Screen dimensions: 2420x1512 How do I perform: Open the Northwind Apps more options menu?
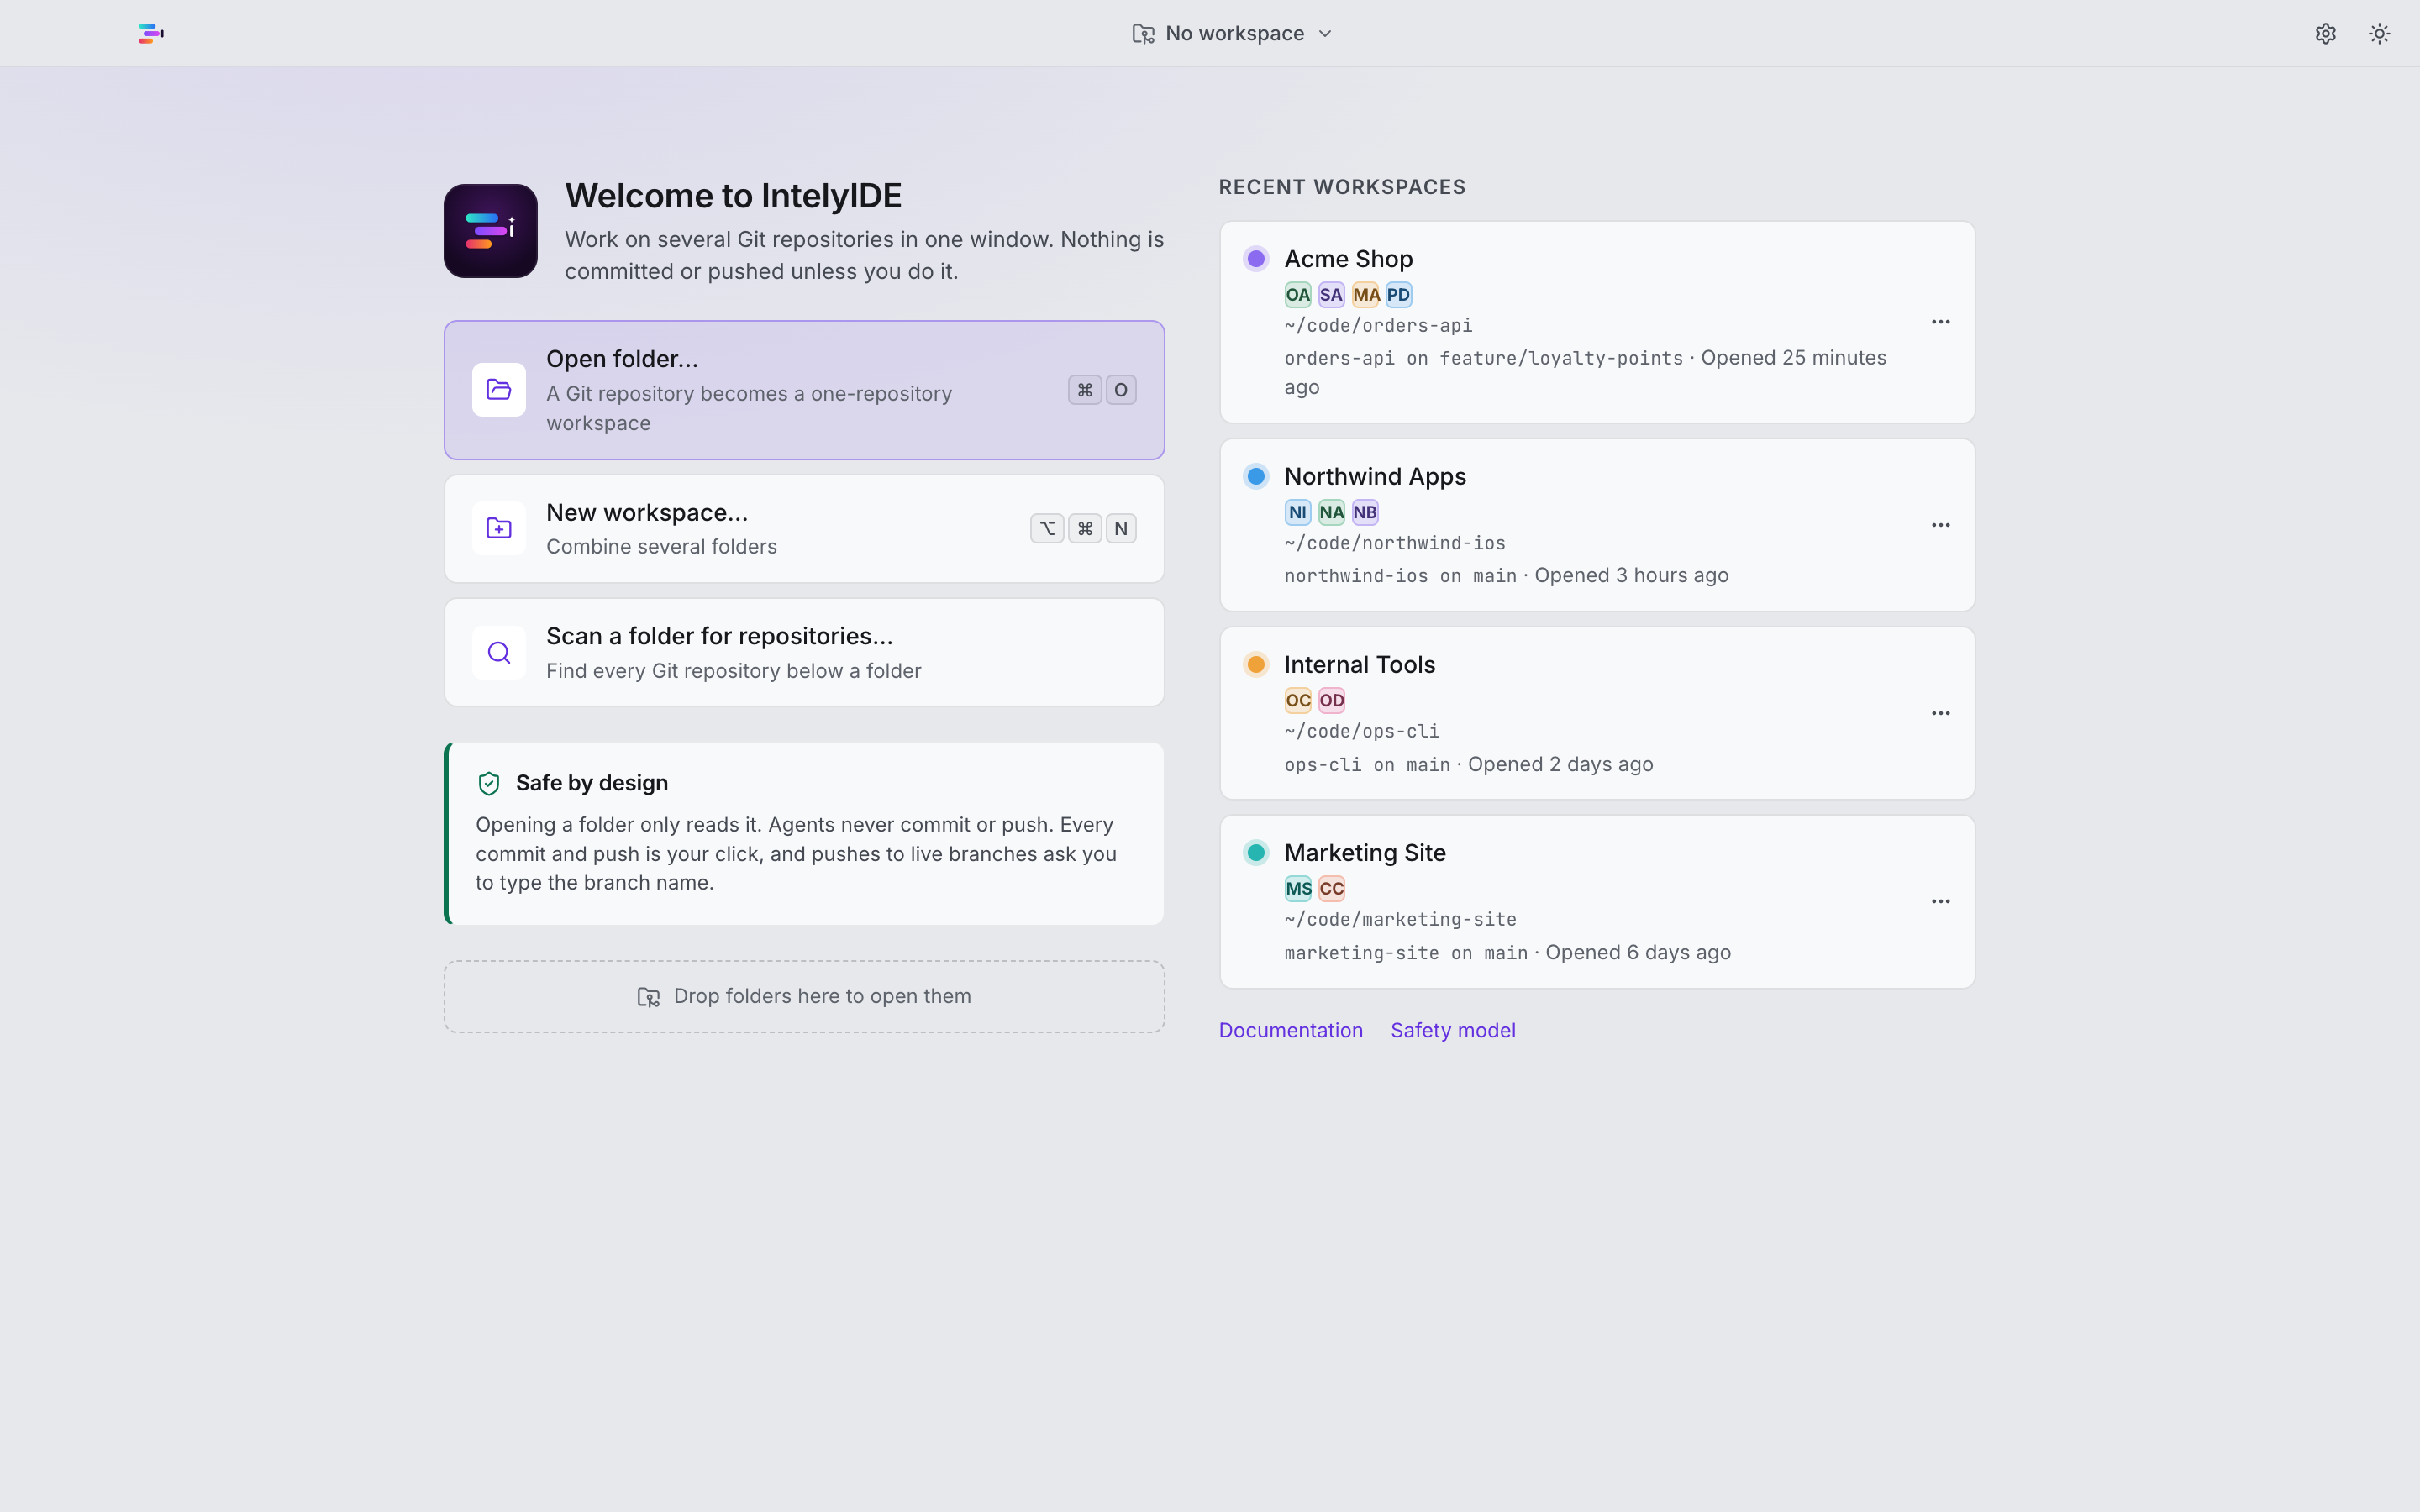click(x=1940, y=525)
